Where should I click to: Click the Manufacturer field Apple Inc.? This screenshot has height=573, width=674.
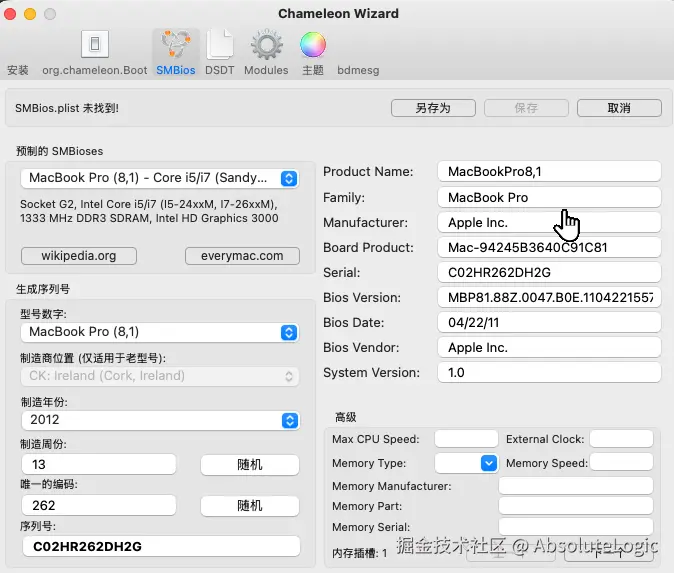[549, 222]
